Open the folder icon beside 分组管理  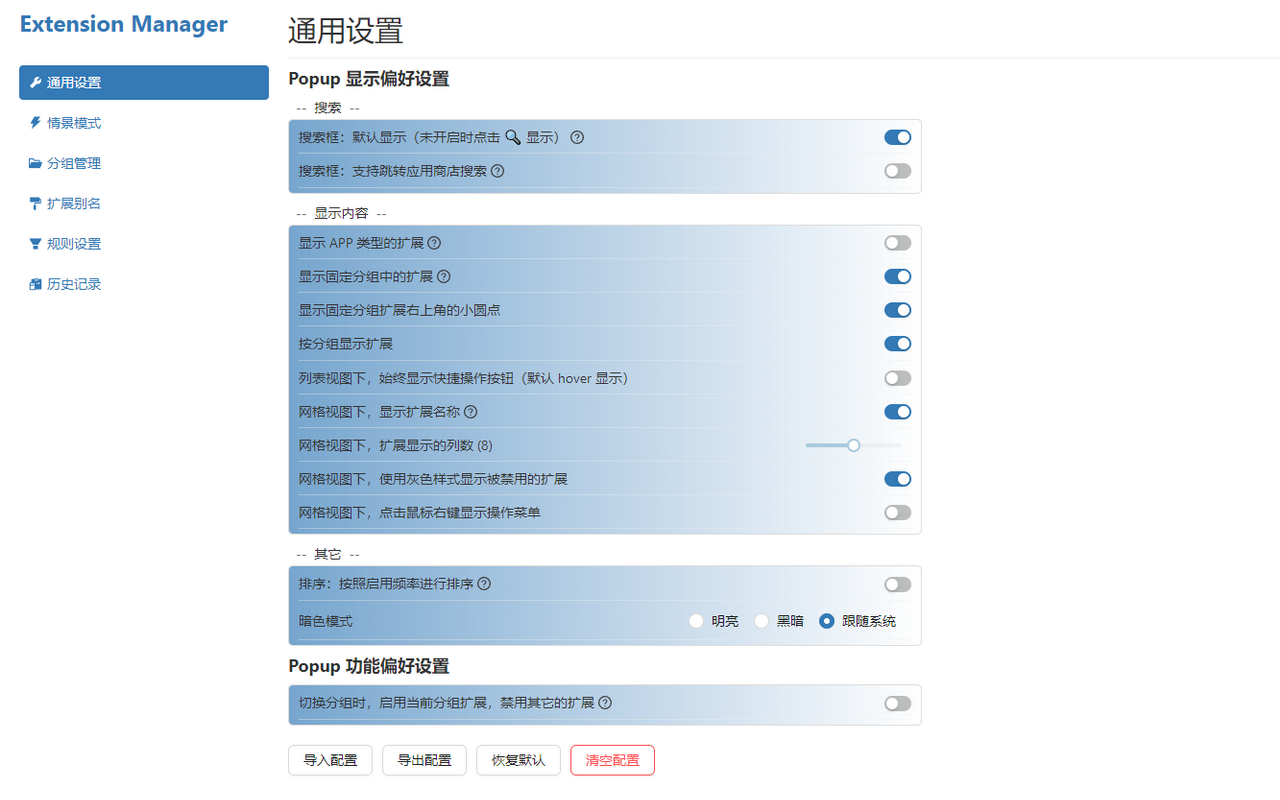33,163
